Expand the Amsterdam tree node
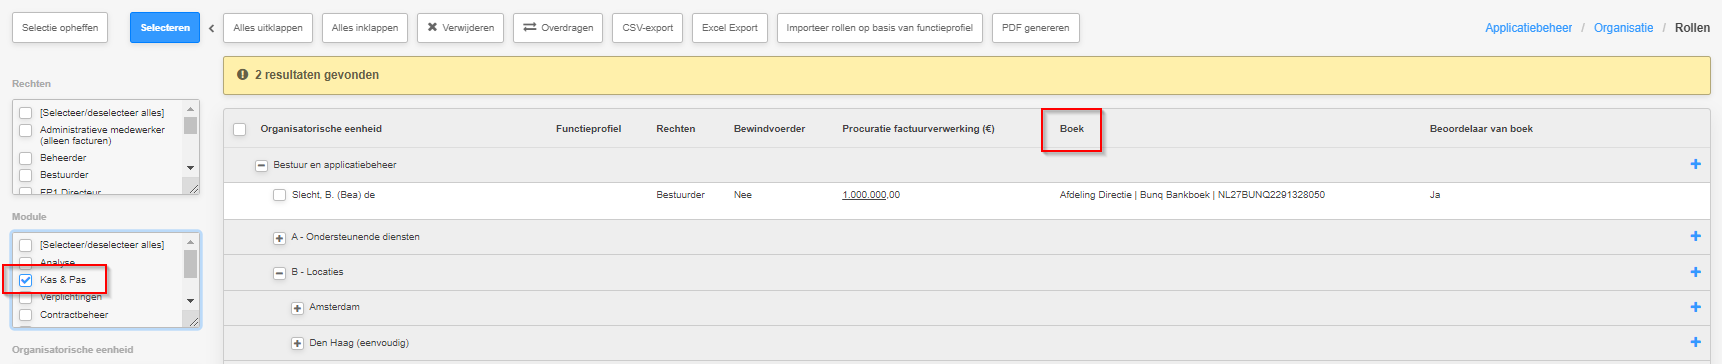The width and height of the screenshot is (1722, 364). (297, 308)
